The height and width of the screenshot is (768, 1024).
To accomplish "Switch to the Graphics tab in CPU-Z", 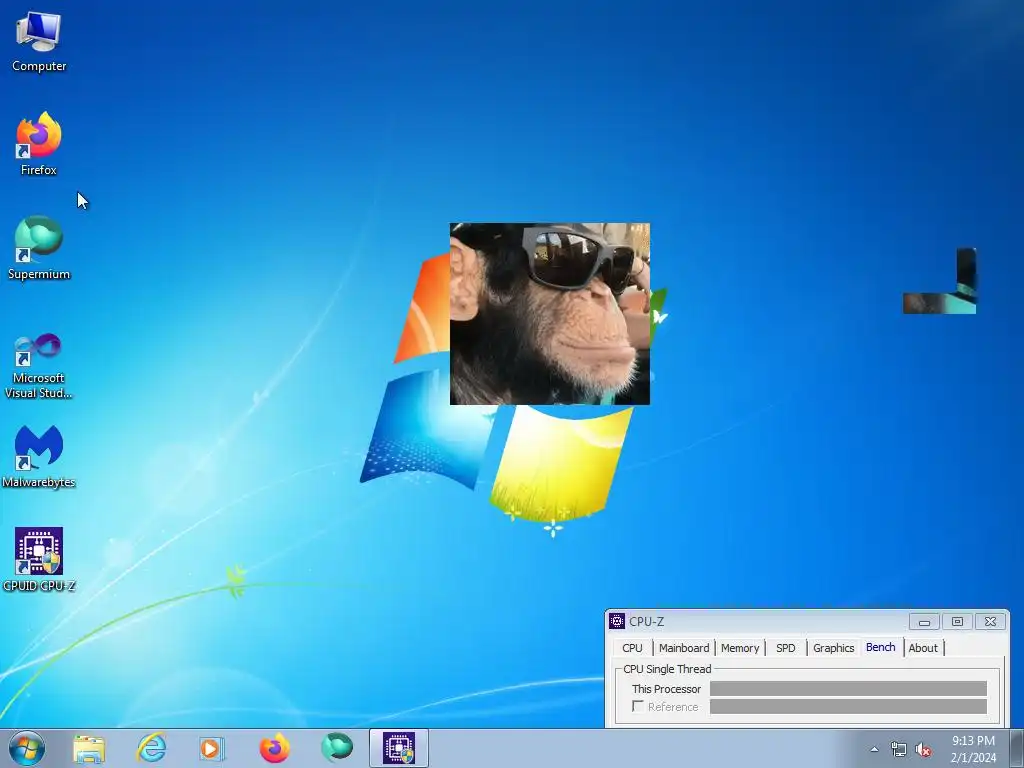I will [833, 648].
